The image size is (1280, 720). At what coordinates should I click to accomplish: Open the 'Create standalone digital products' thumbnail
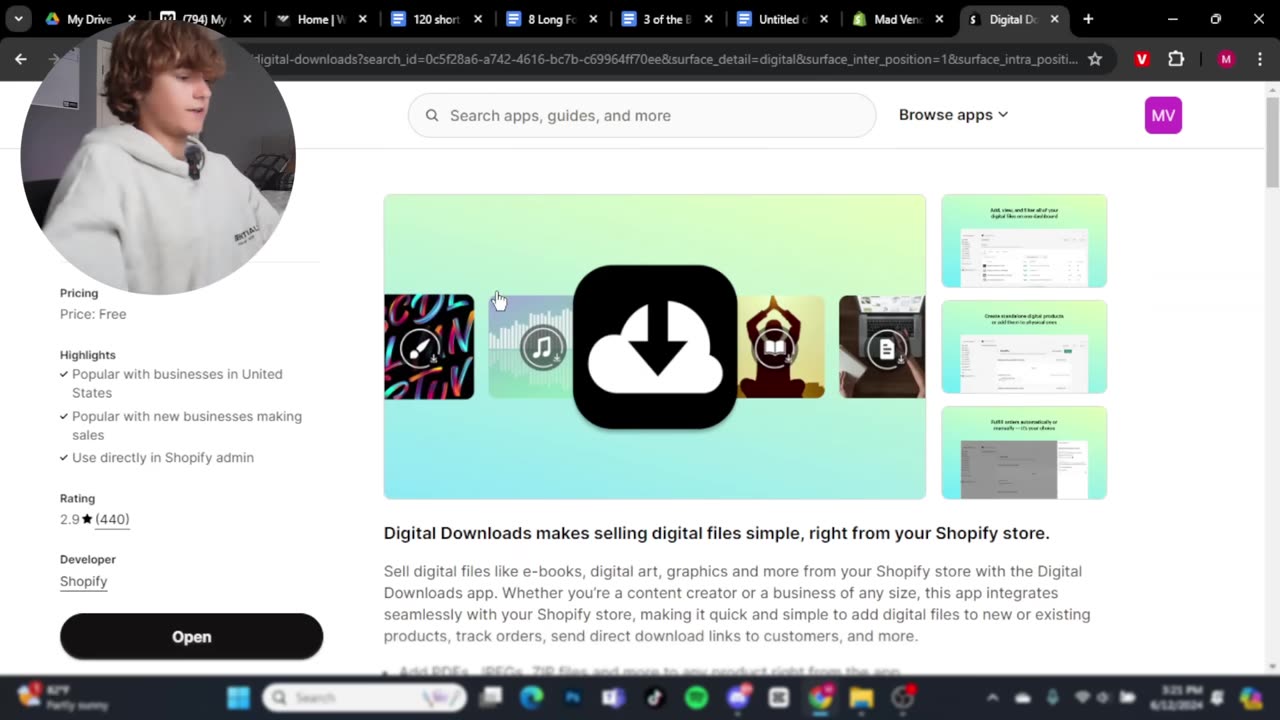point(1024,347)
